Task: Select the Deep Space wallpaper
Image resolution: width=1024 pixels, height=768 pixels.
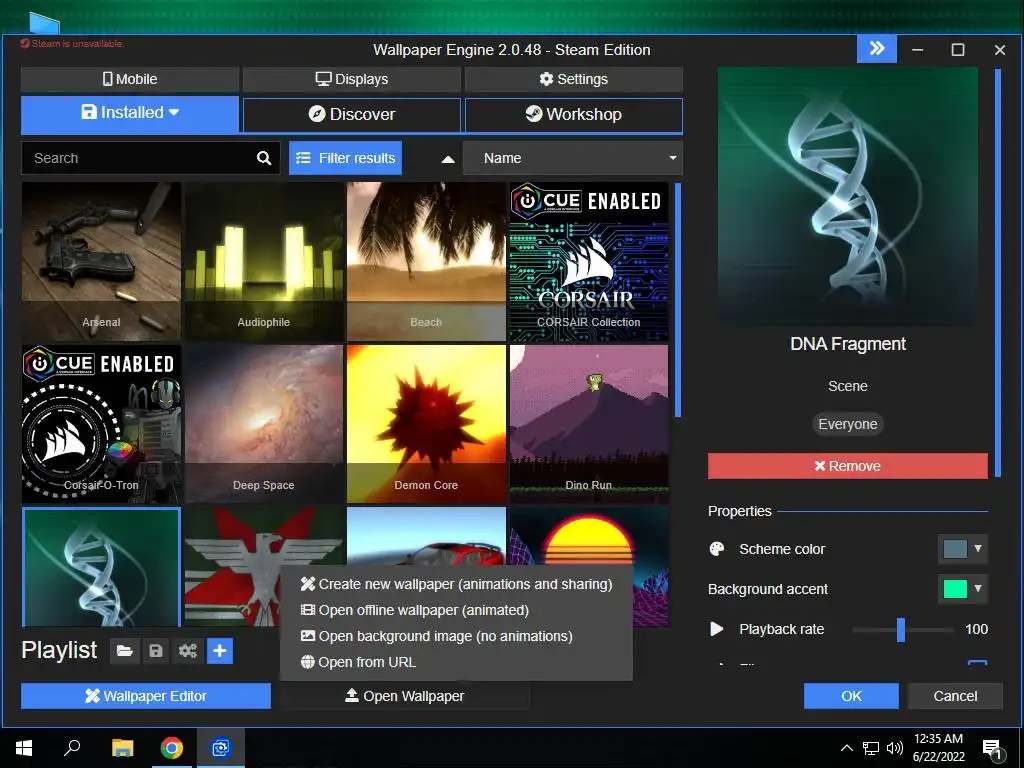Action: [x=264, y=424]
